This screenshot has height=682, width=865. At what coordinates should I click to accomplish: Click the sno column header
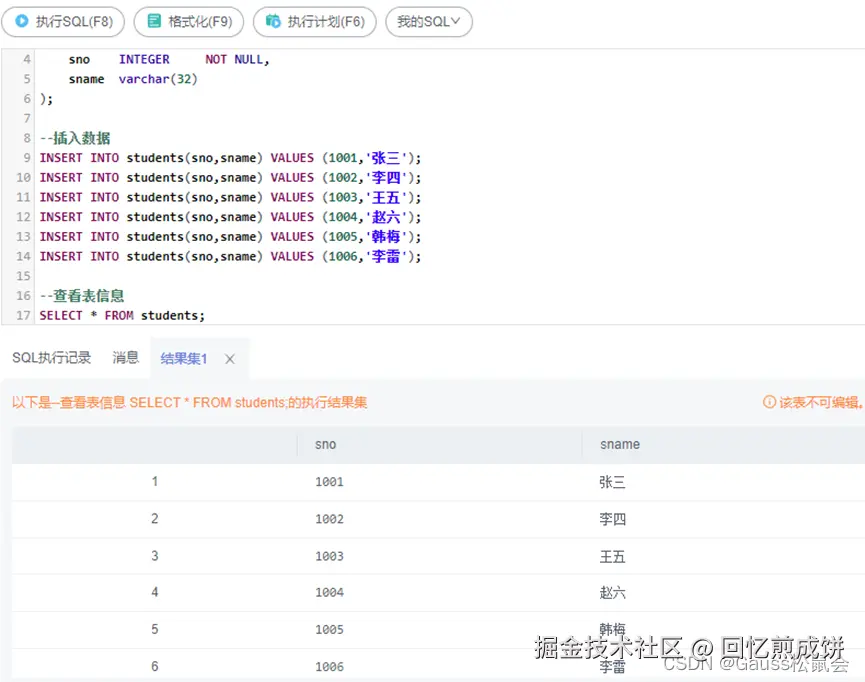(325, 444)
